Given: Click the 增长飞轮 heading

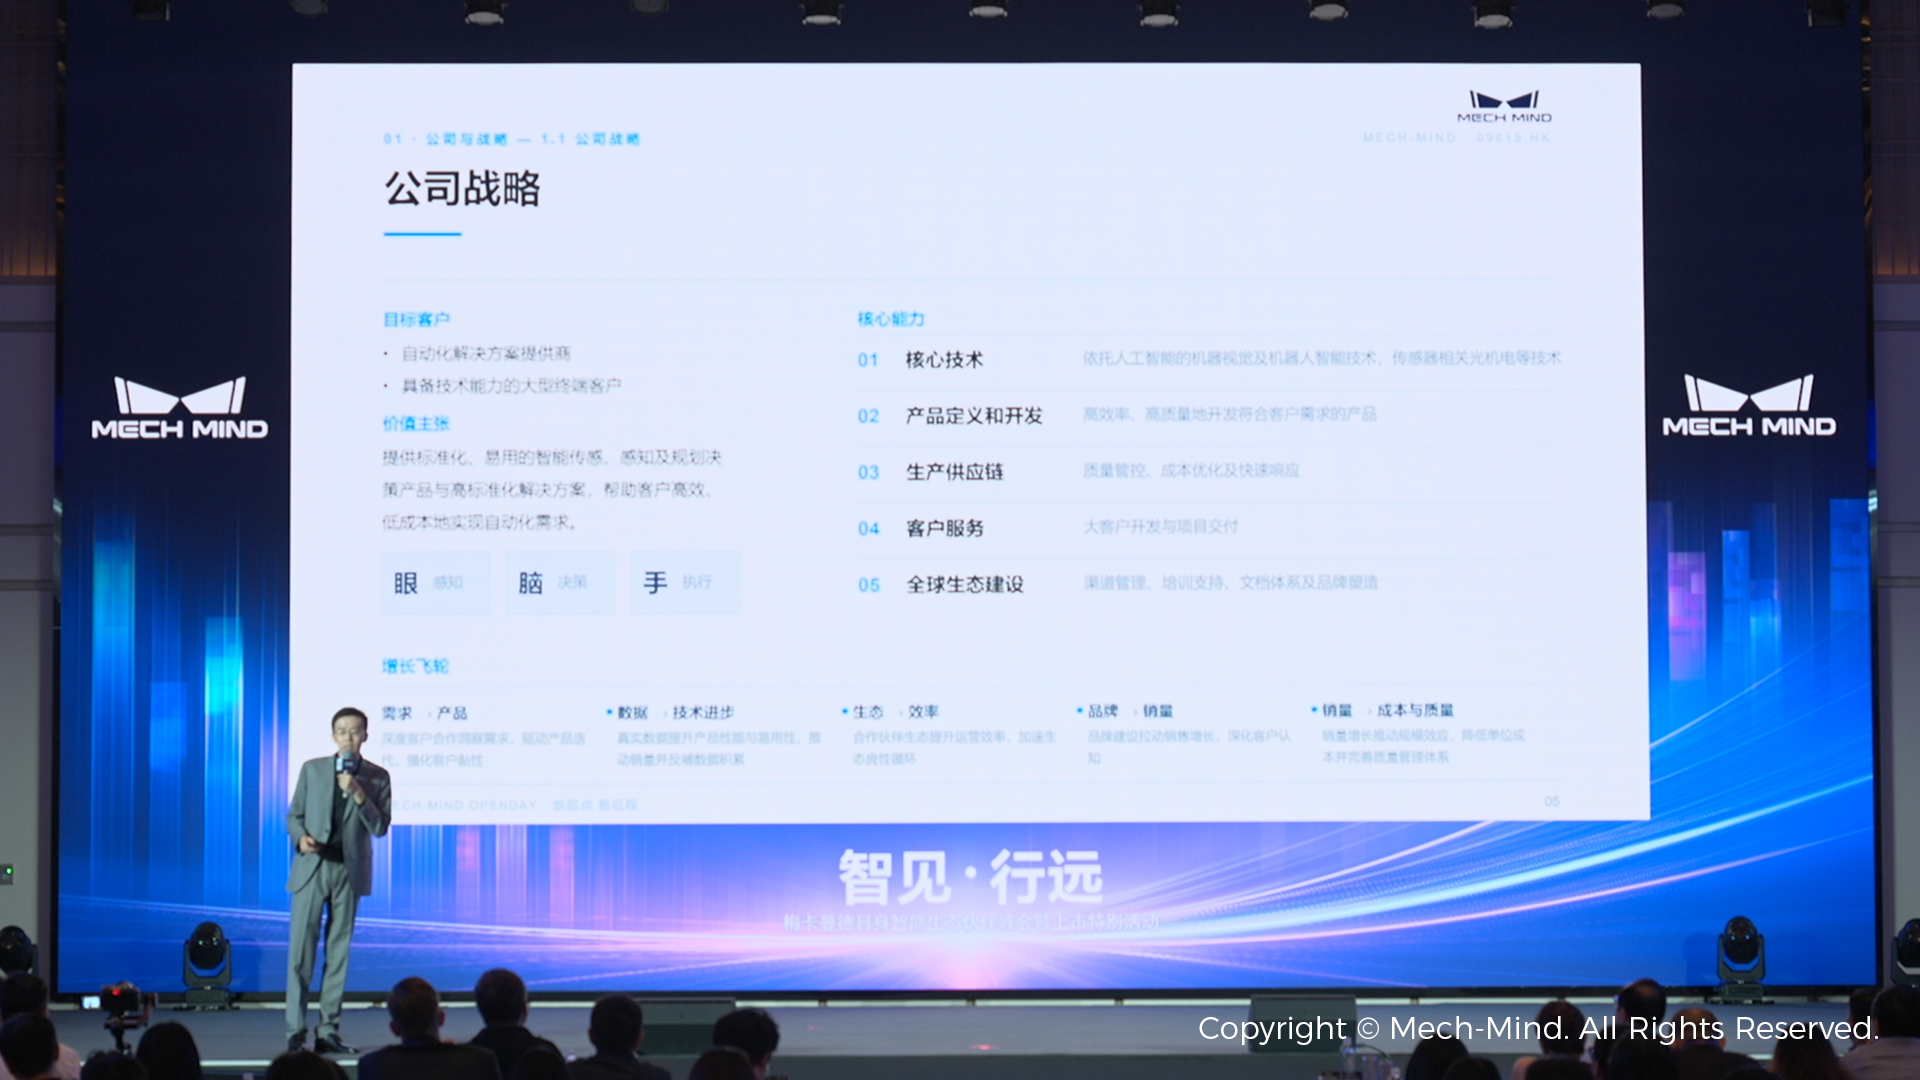Looking at the screenshot, I should click(x=416, y=666).
